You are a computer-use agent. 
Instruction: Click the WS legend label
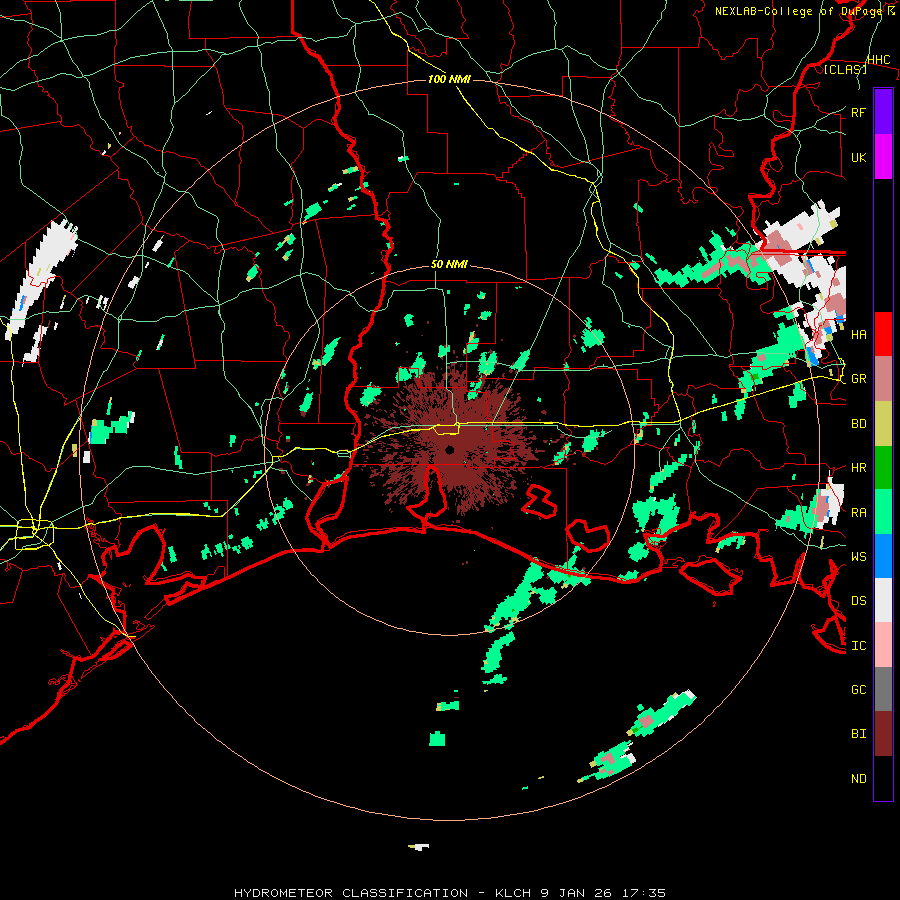point(858,556)
